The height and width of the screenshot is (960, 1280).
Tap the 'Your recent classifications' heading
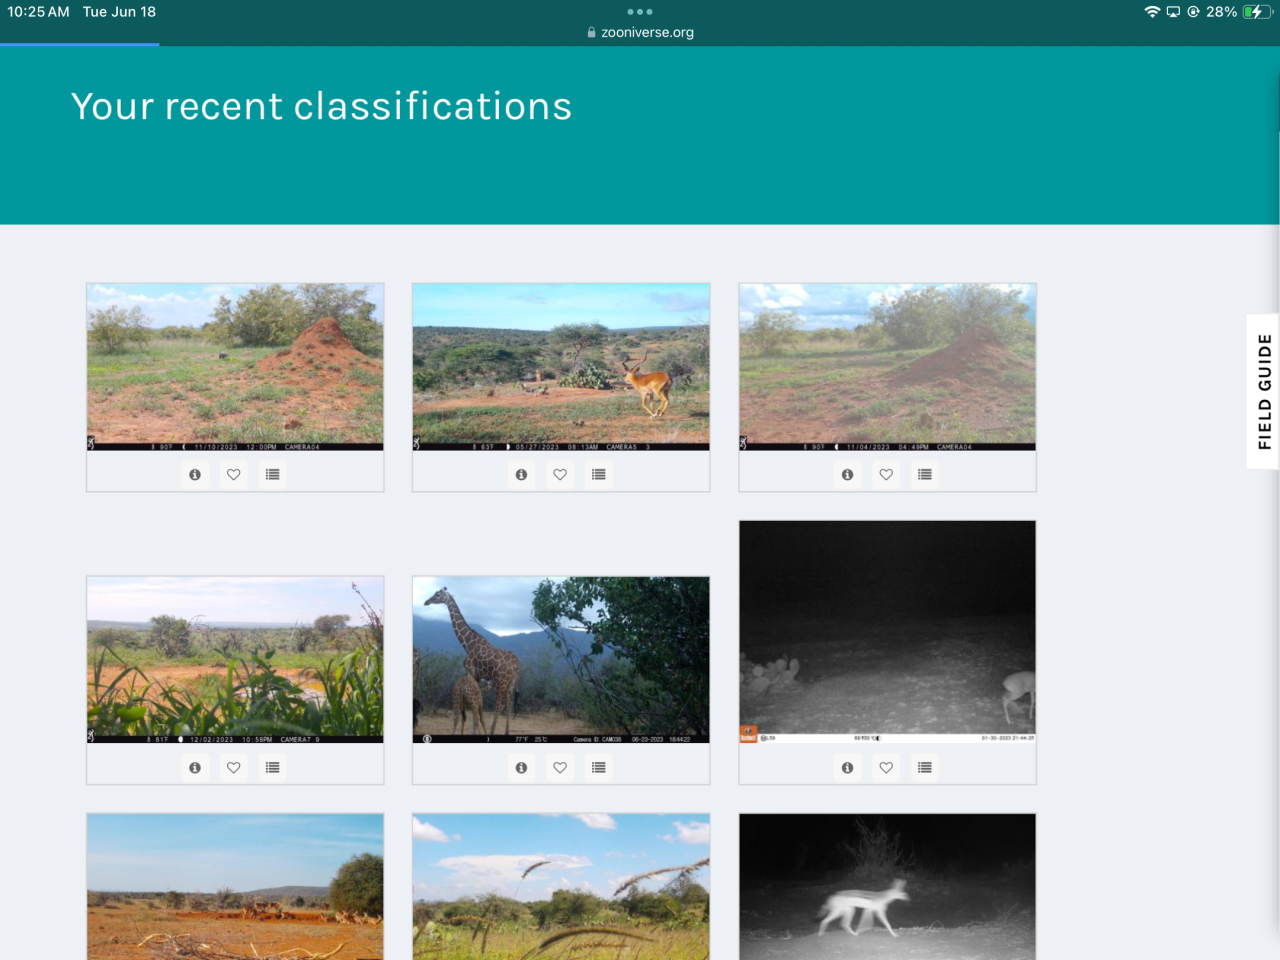tap(322, 106)
